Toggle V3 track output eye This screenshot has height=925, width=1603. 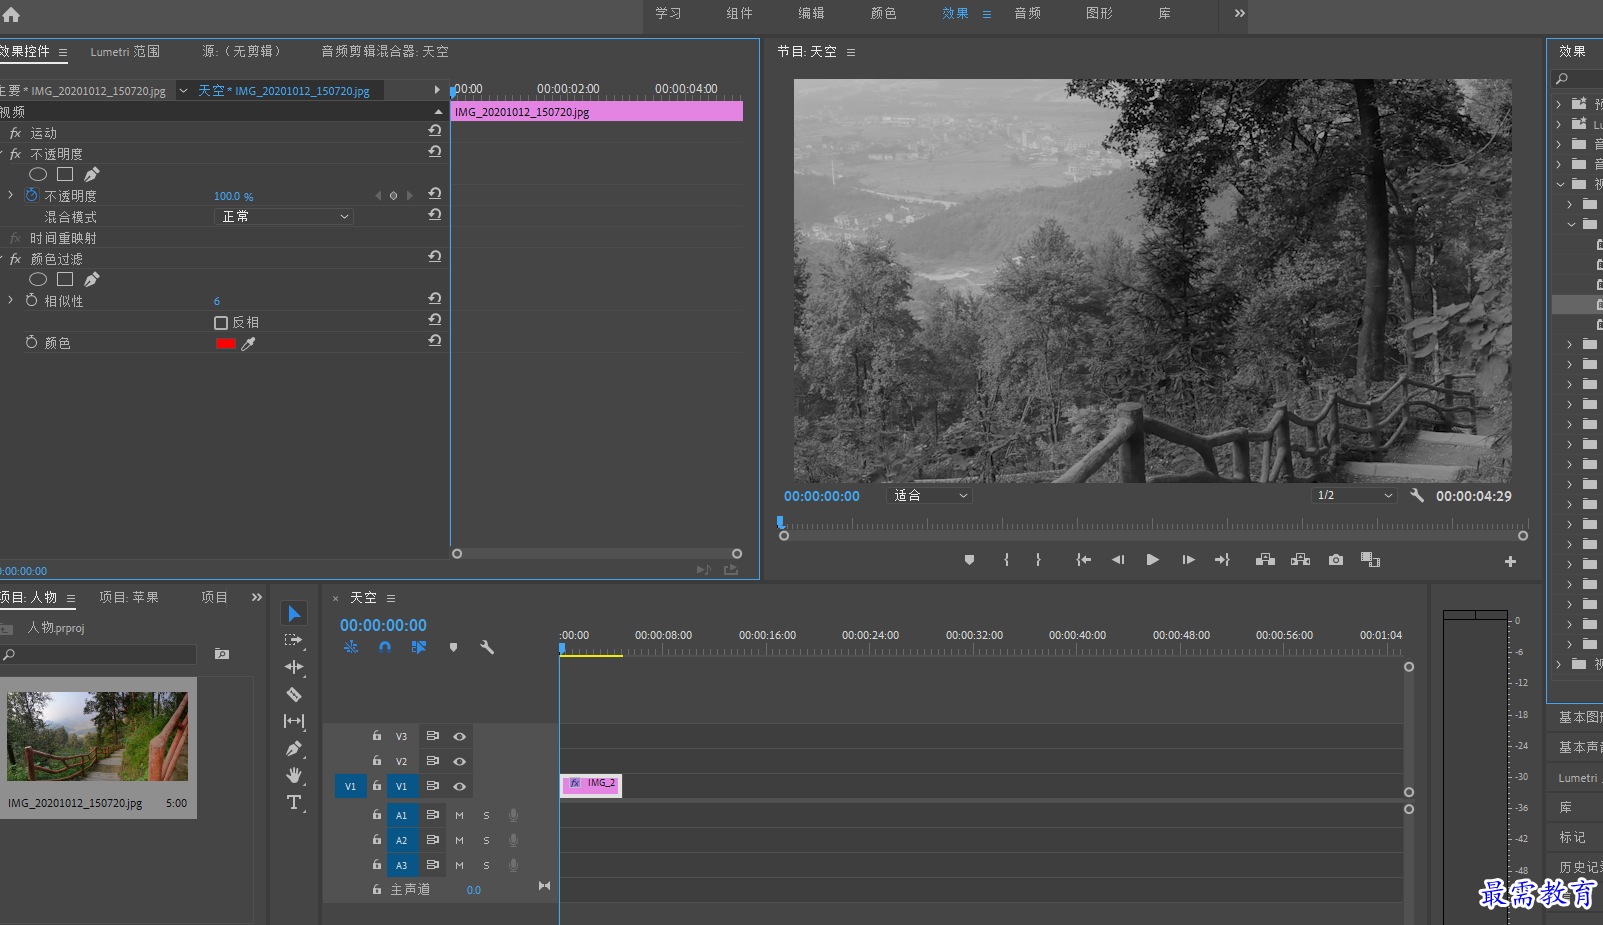[460, 737]
